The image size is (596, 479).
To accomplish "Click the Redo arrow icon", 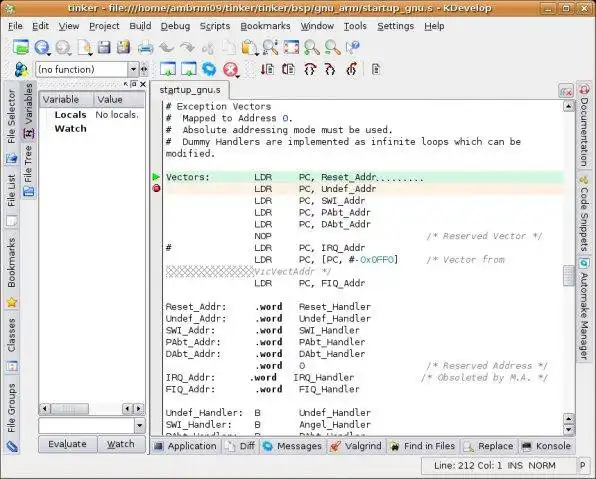I will click(x=187, y=48).
